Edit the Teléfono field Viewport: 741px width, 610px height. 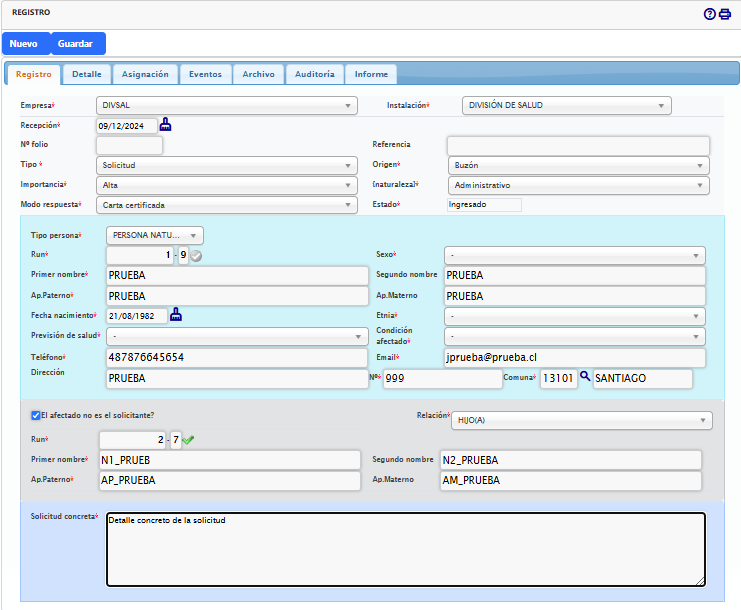(x=237, y=358)
